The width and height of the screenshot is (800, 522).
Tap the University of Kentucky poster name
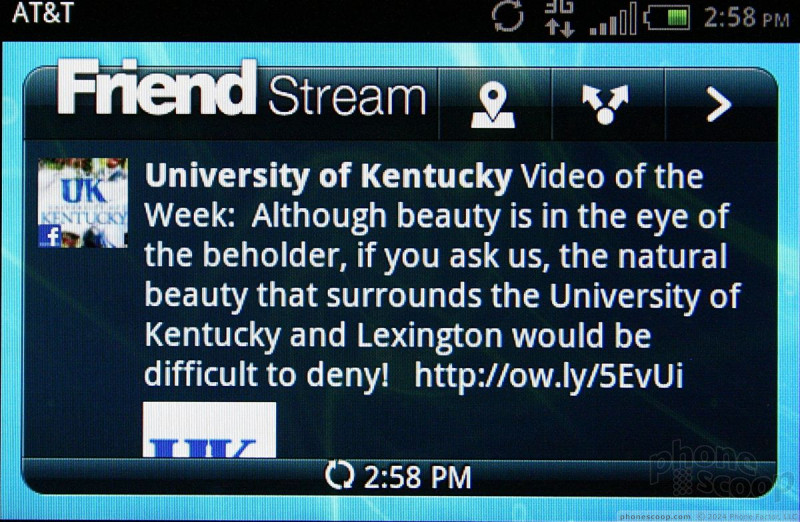click(x=328, y=177)
